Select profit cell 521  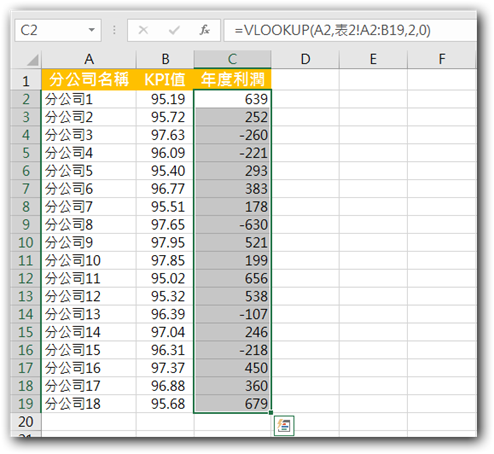[232, 243]
